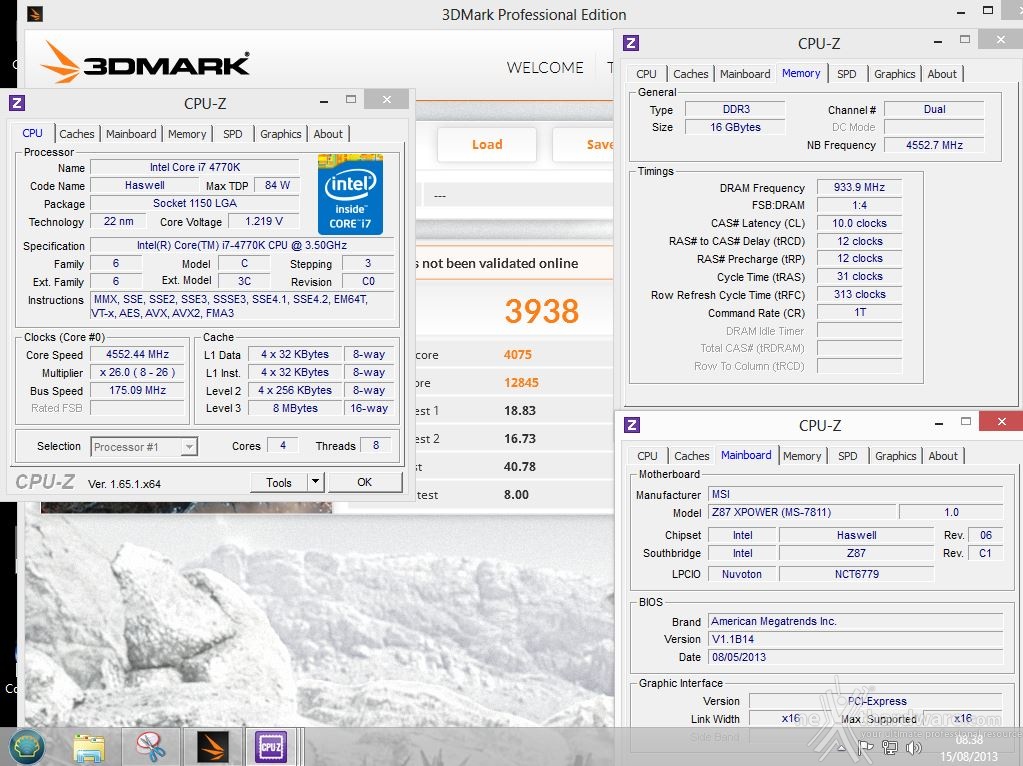Click the CPU-Z Z logo in CPU window
Image resolution: width=1023 pixels, height=766 pixels.
(18, 103)
